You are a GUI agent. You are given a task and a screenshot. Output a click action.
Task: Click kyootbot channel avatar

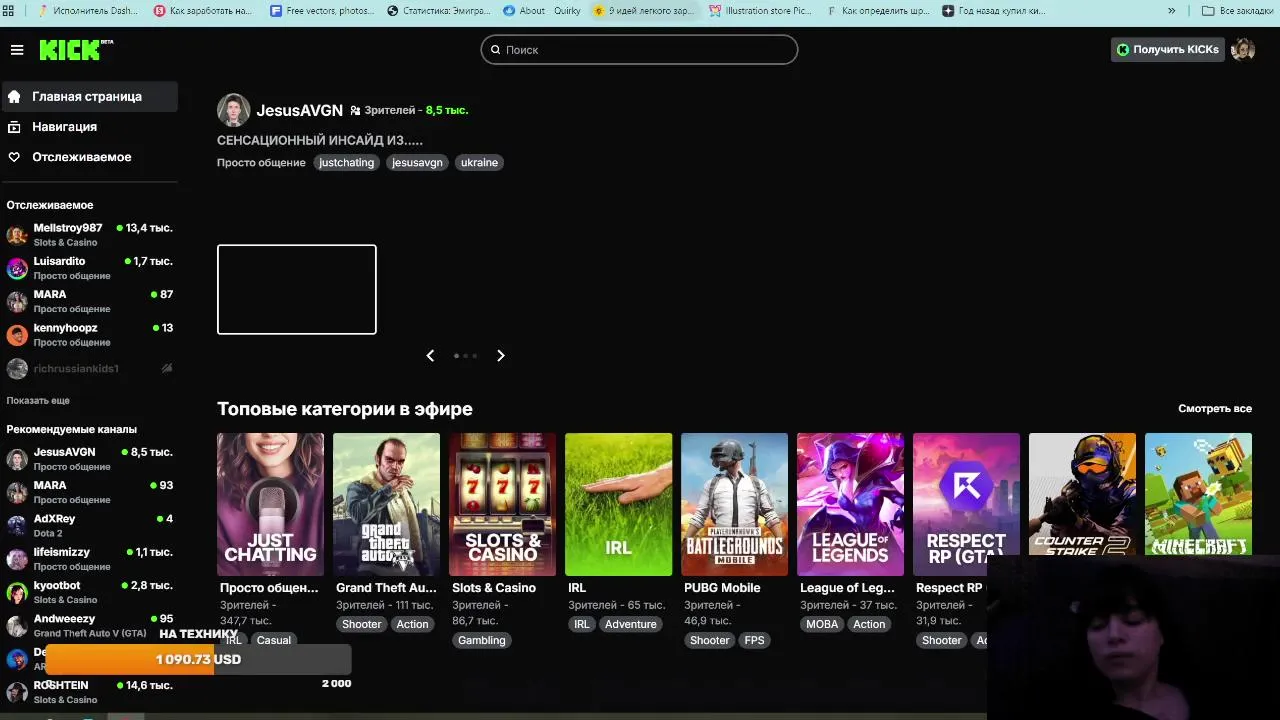coord(17,592)
